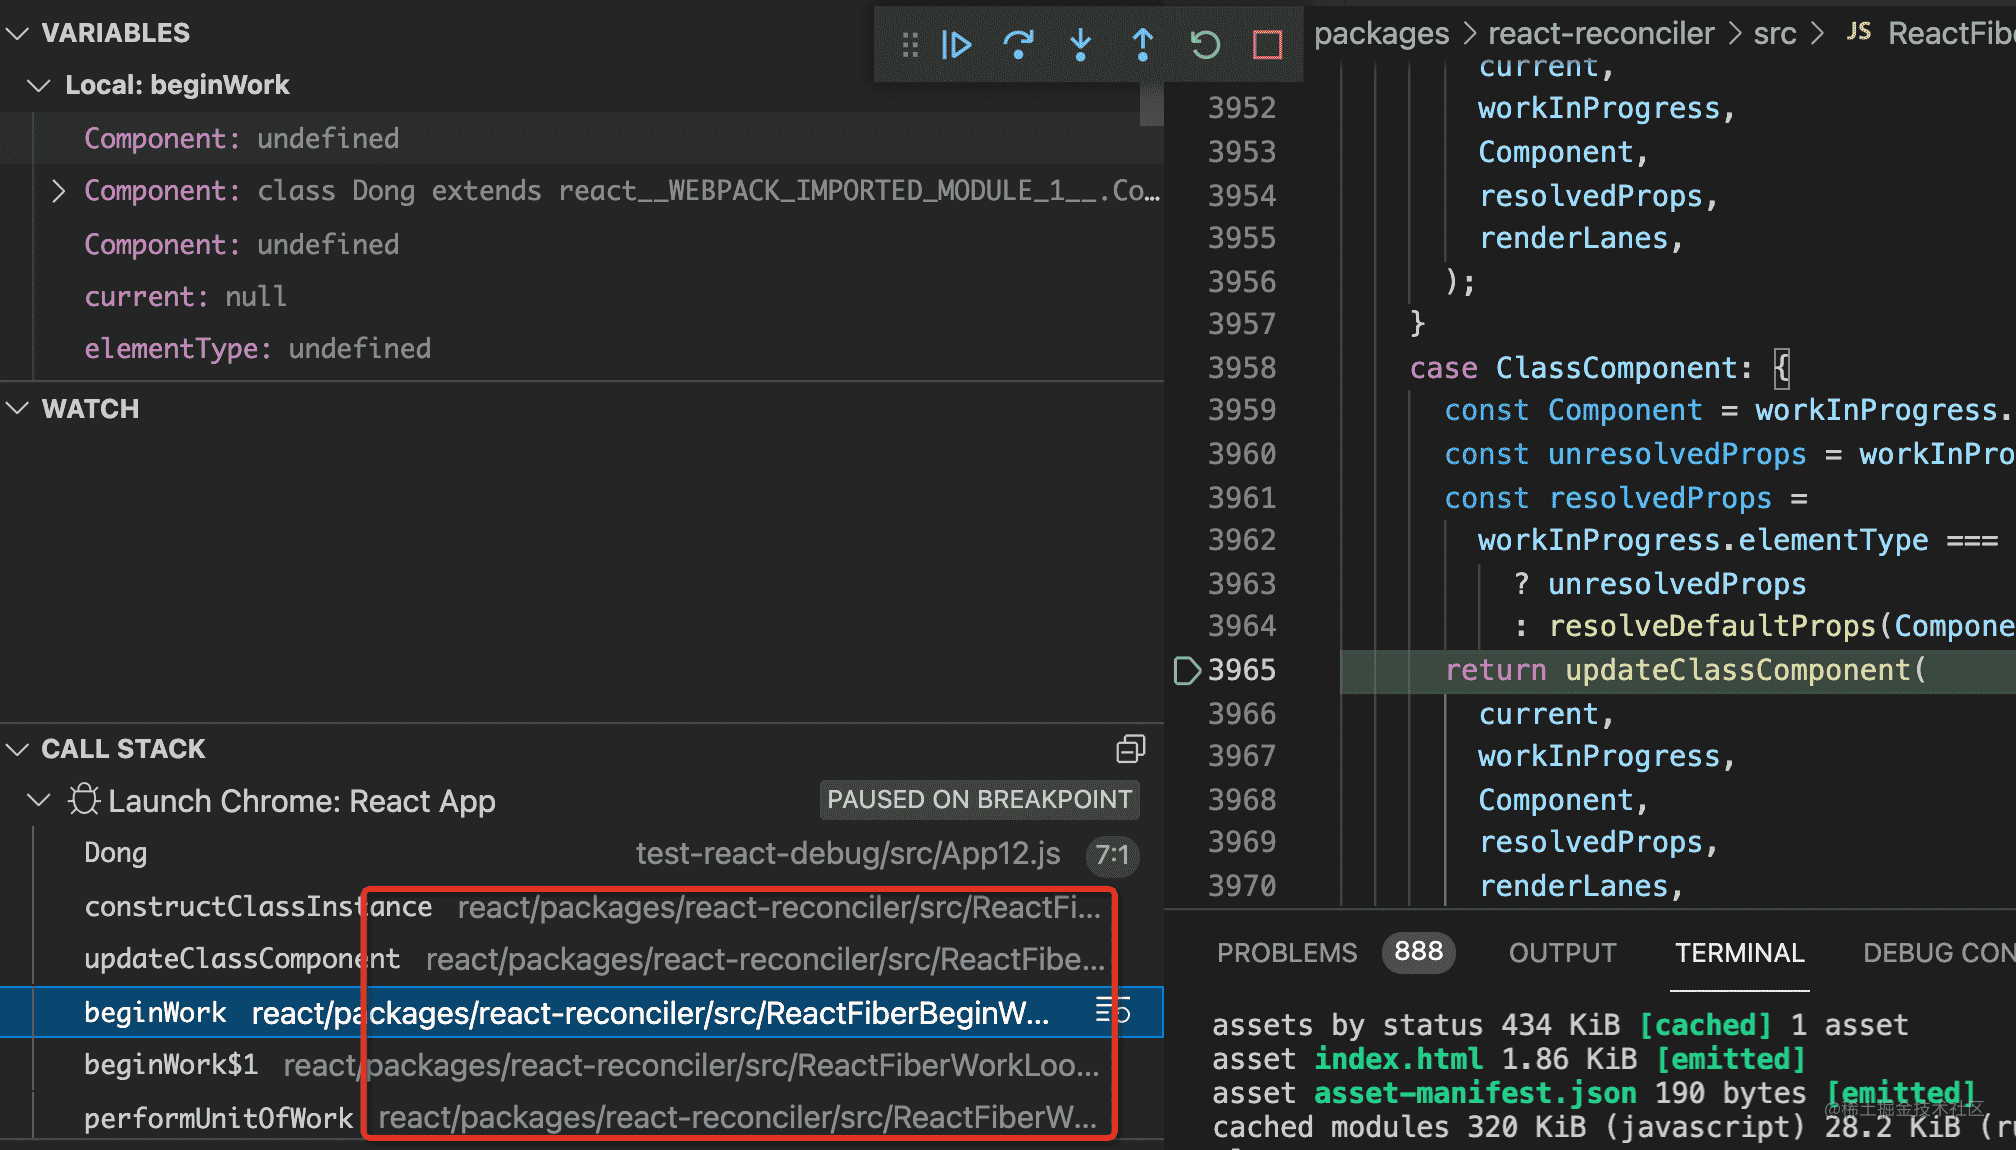The image size is (2016, 1150).
Task: Restart the debugging session
Action: pyautogui.click(x=1205, y=45)
